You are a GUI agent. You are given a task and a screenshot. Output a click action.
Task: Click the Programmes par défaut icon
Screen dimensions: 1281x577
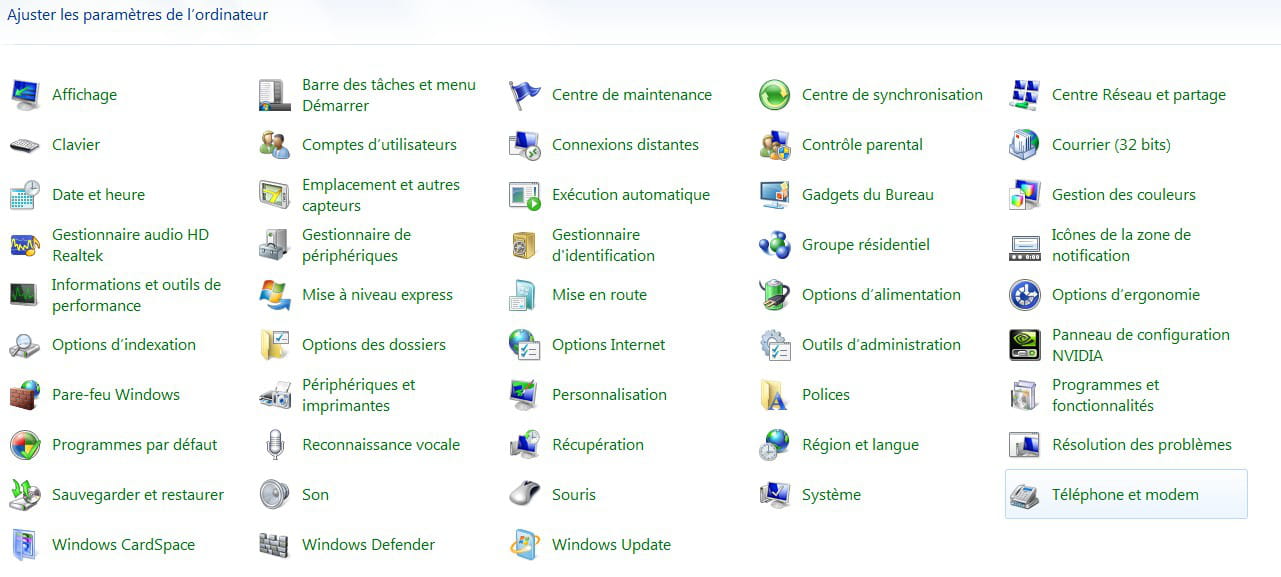coord(25,445)
